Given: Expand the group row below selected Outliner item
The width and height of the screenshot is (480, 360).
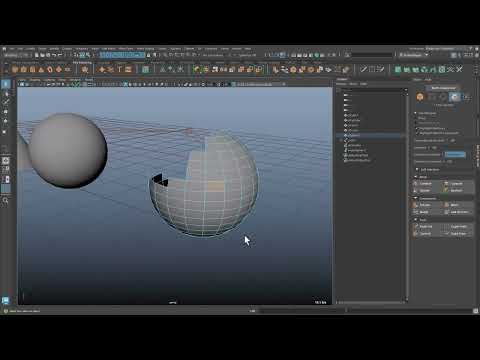Looking at the screenshot, I should coord(341,140).
